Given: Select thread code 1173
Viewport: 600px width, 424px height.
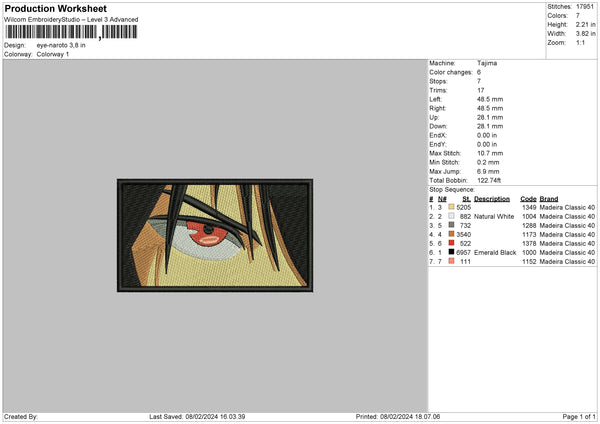Looking at the screenshot, I should point(529,235).
